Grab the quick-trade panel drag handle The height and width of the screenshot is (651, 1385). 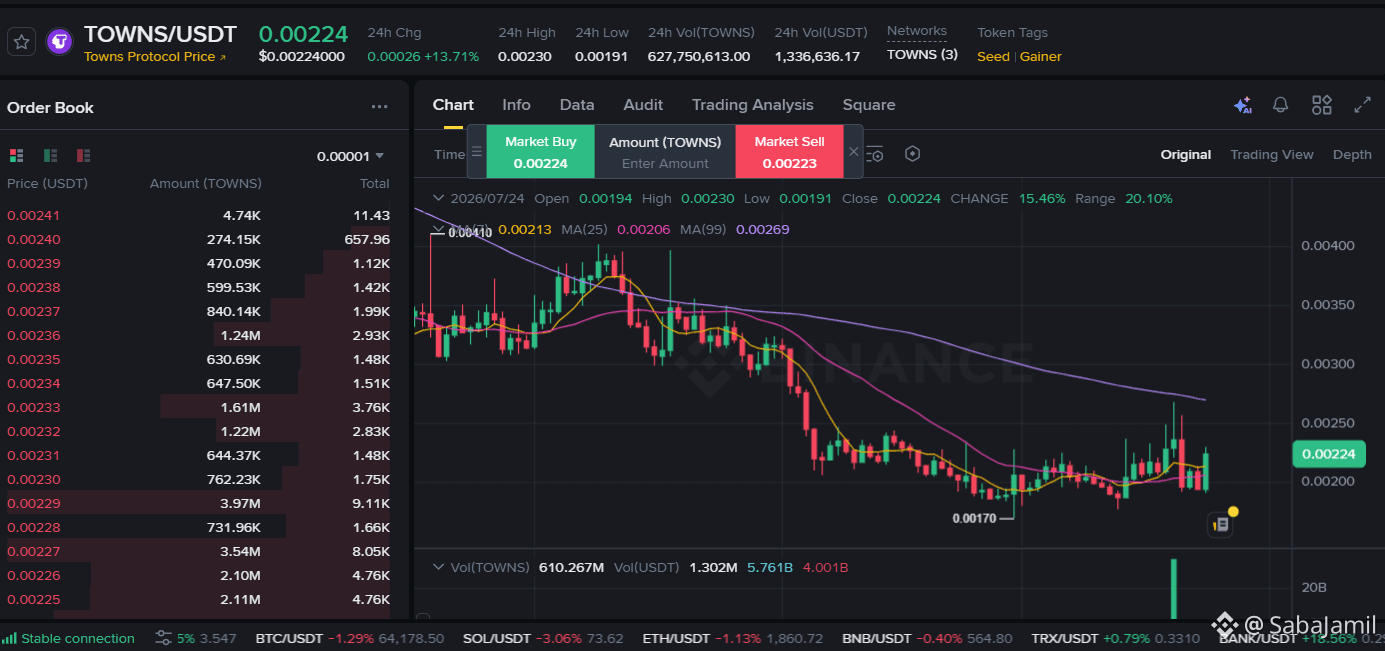477,152
